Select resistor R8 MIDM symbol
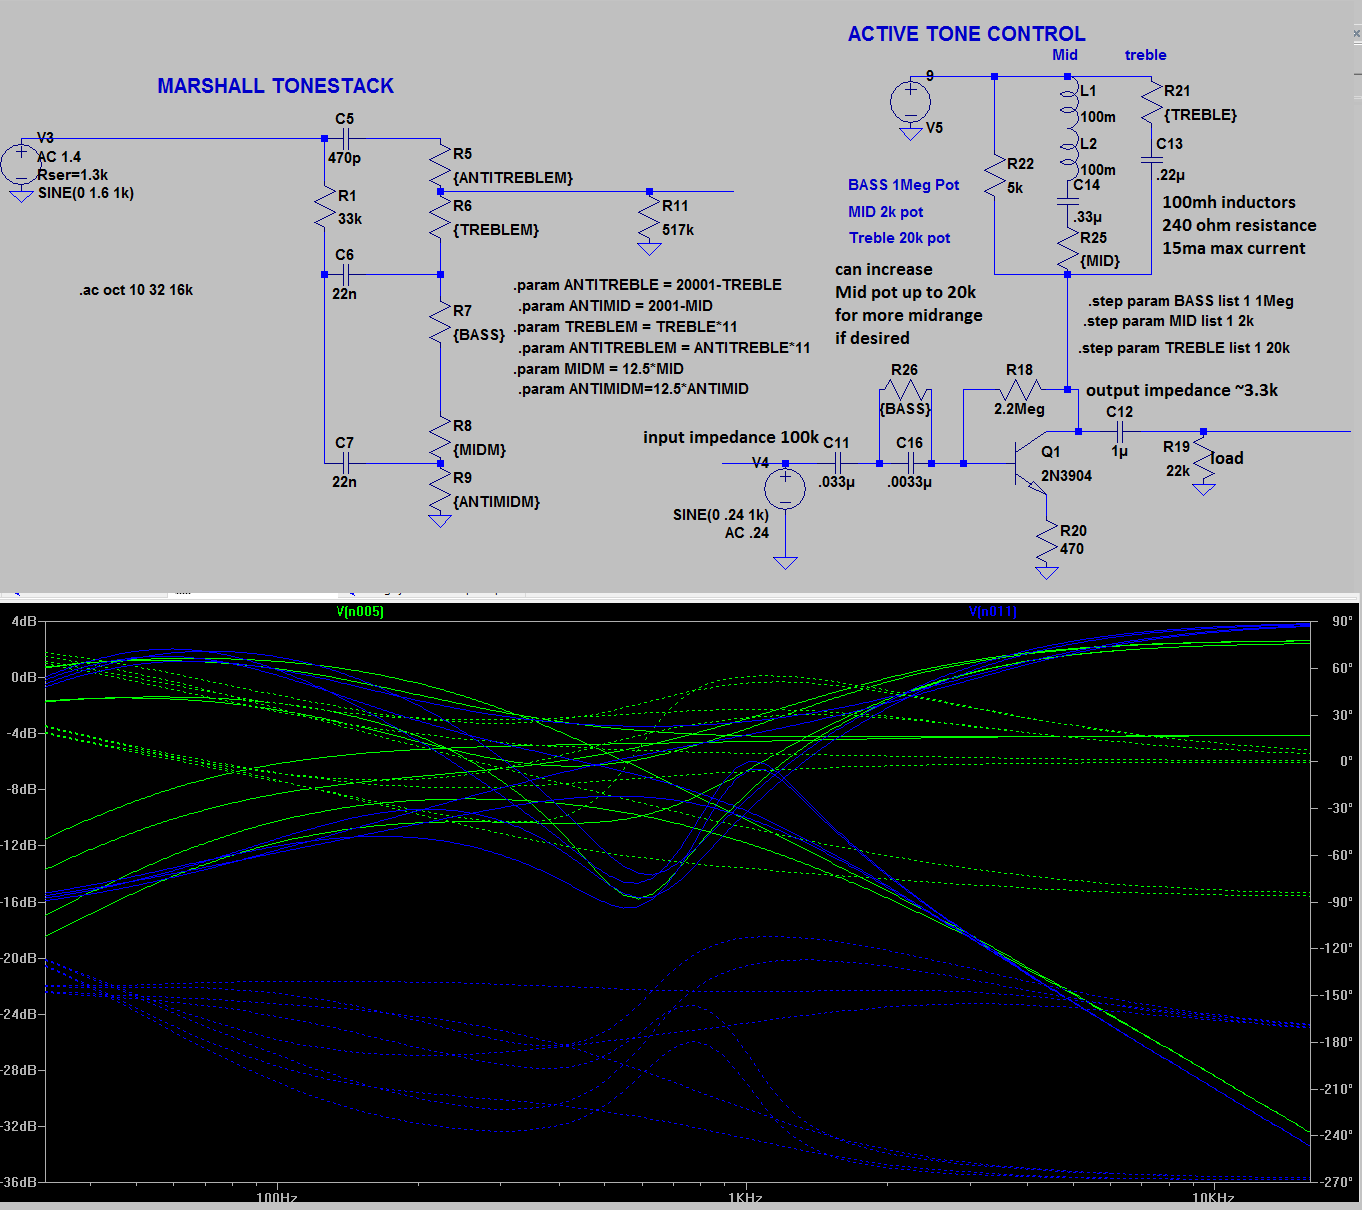 click(440, 437)
